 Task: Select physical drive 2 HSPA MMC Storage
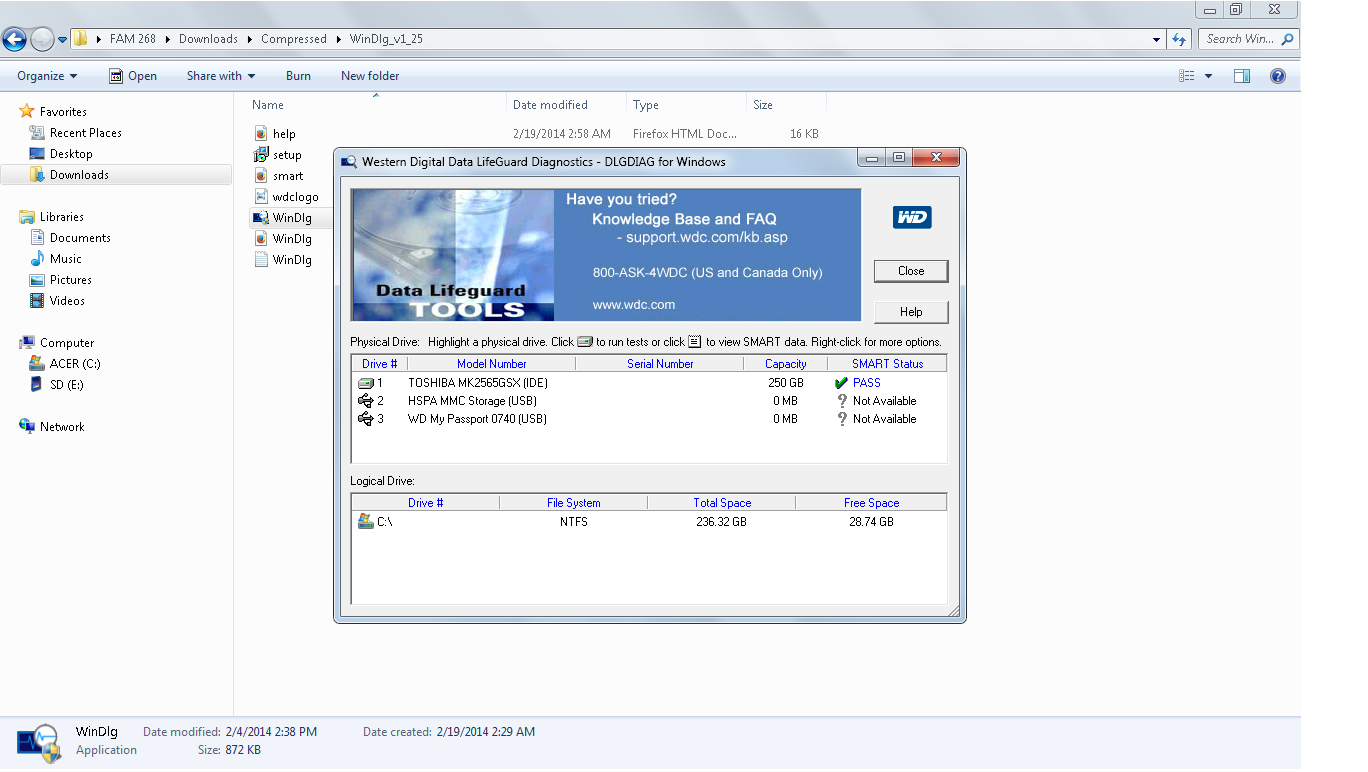coord(649,401)
